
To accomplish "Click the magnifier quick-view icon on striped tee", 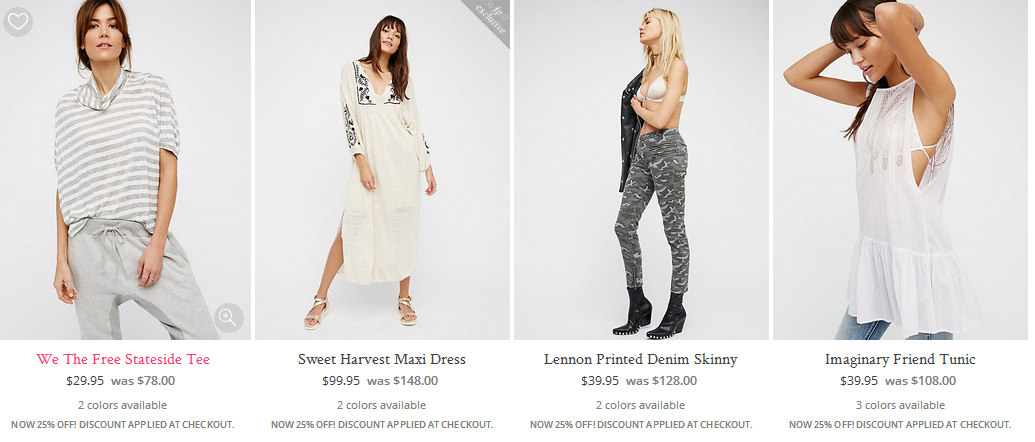I will (x=228, y=318).
